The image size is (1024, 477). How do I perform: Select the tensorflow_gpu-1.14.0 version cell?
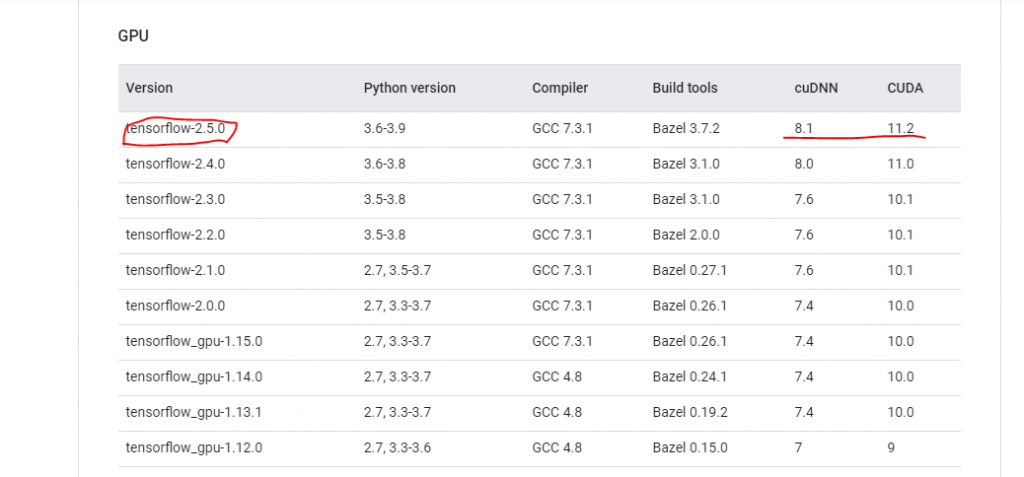coord(194,376)
